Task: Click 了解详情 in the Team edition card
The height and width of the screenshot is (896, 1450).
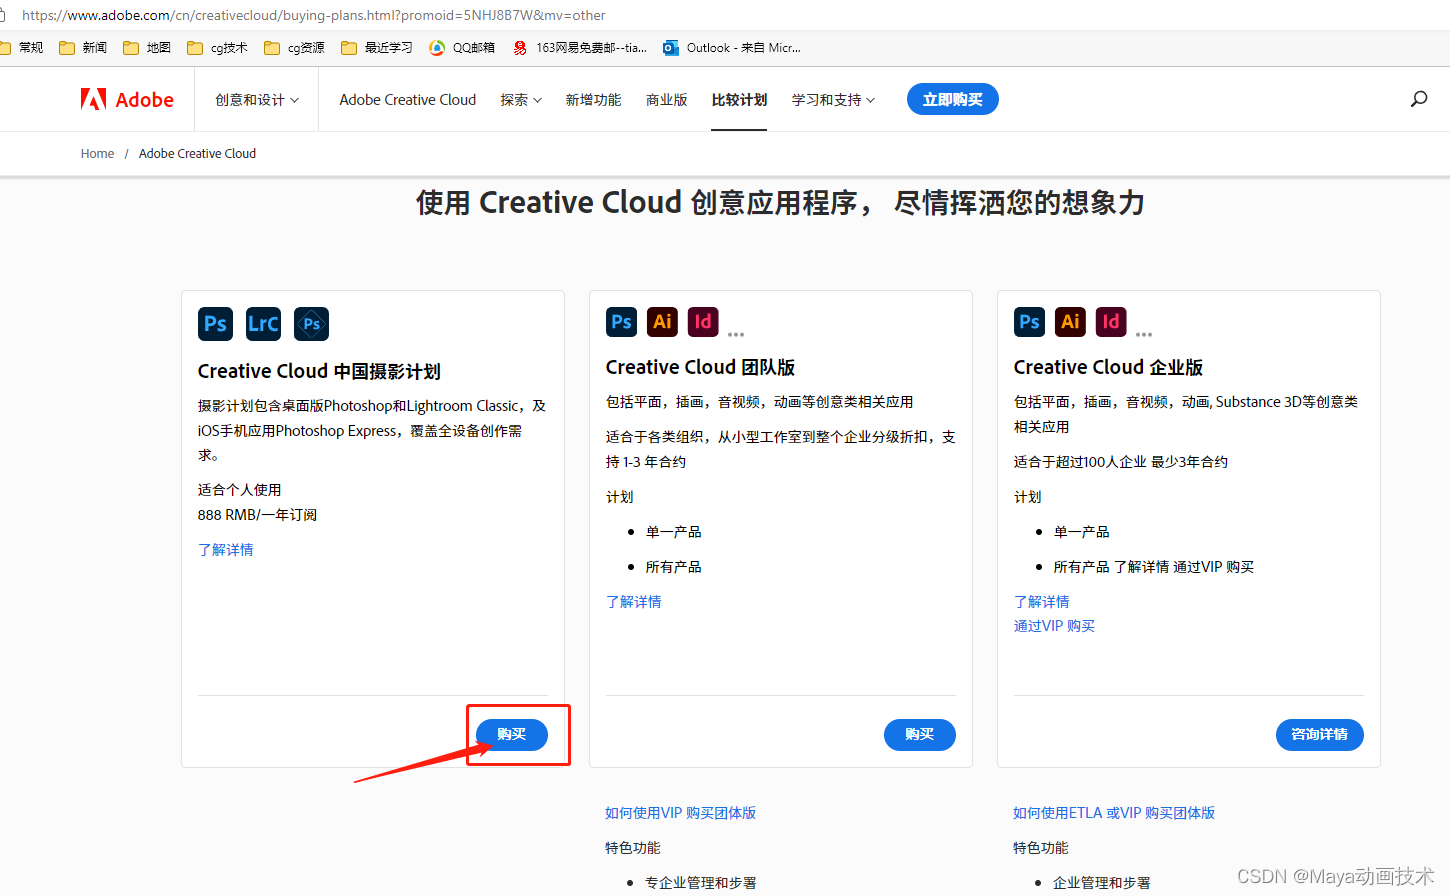Action: point(634,602)
